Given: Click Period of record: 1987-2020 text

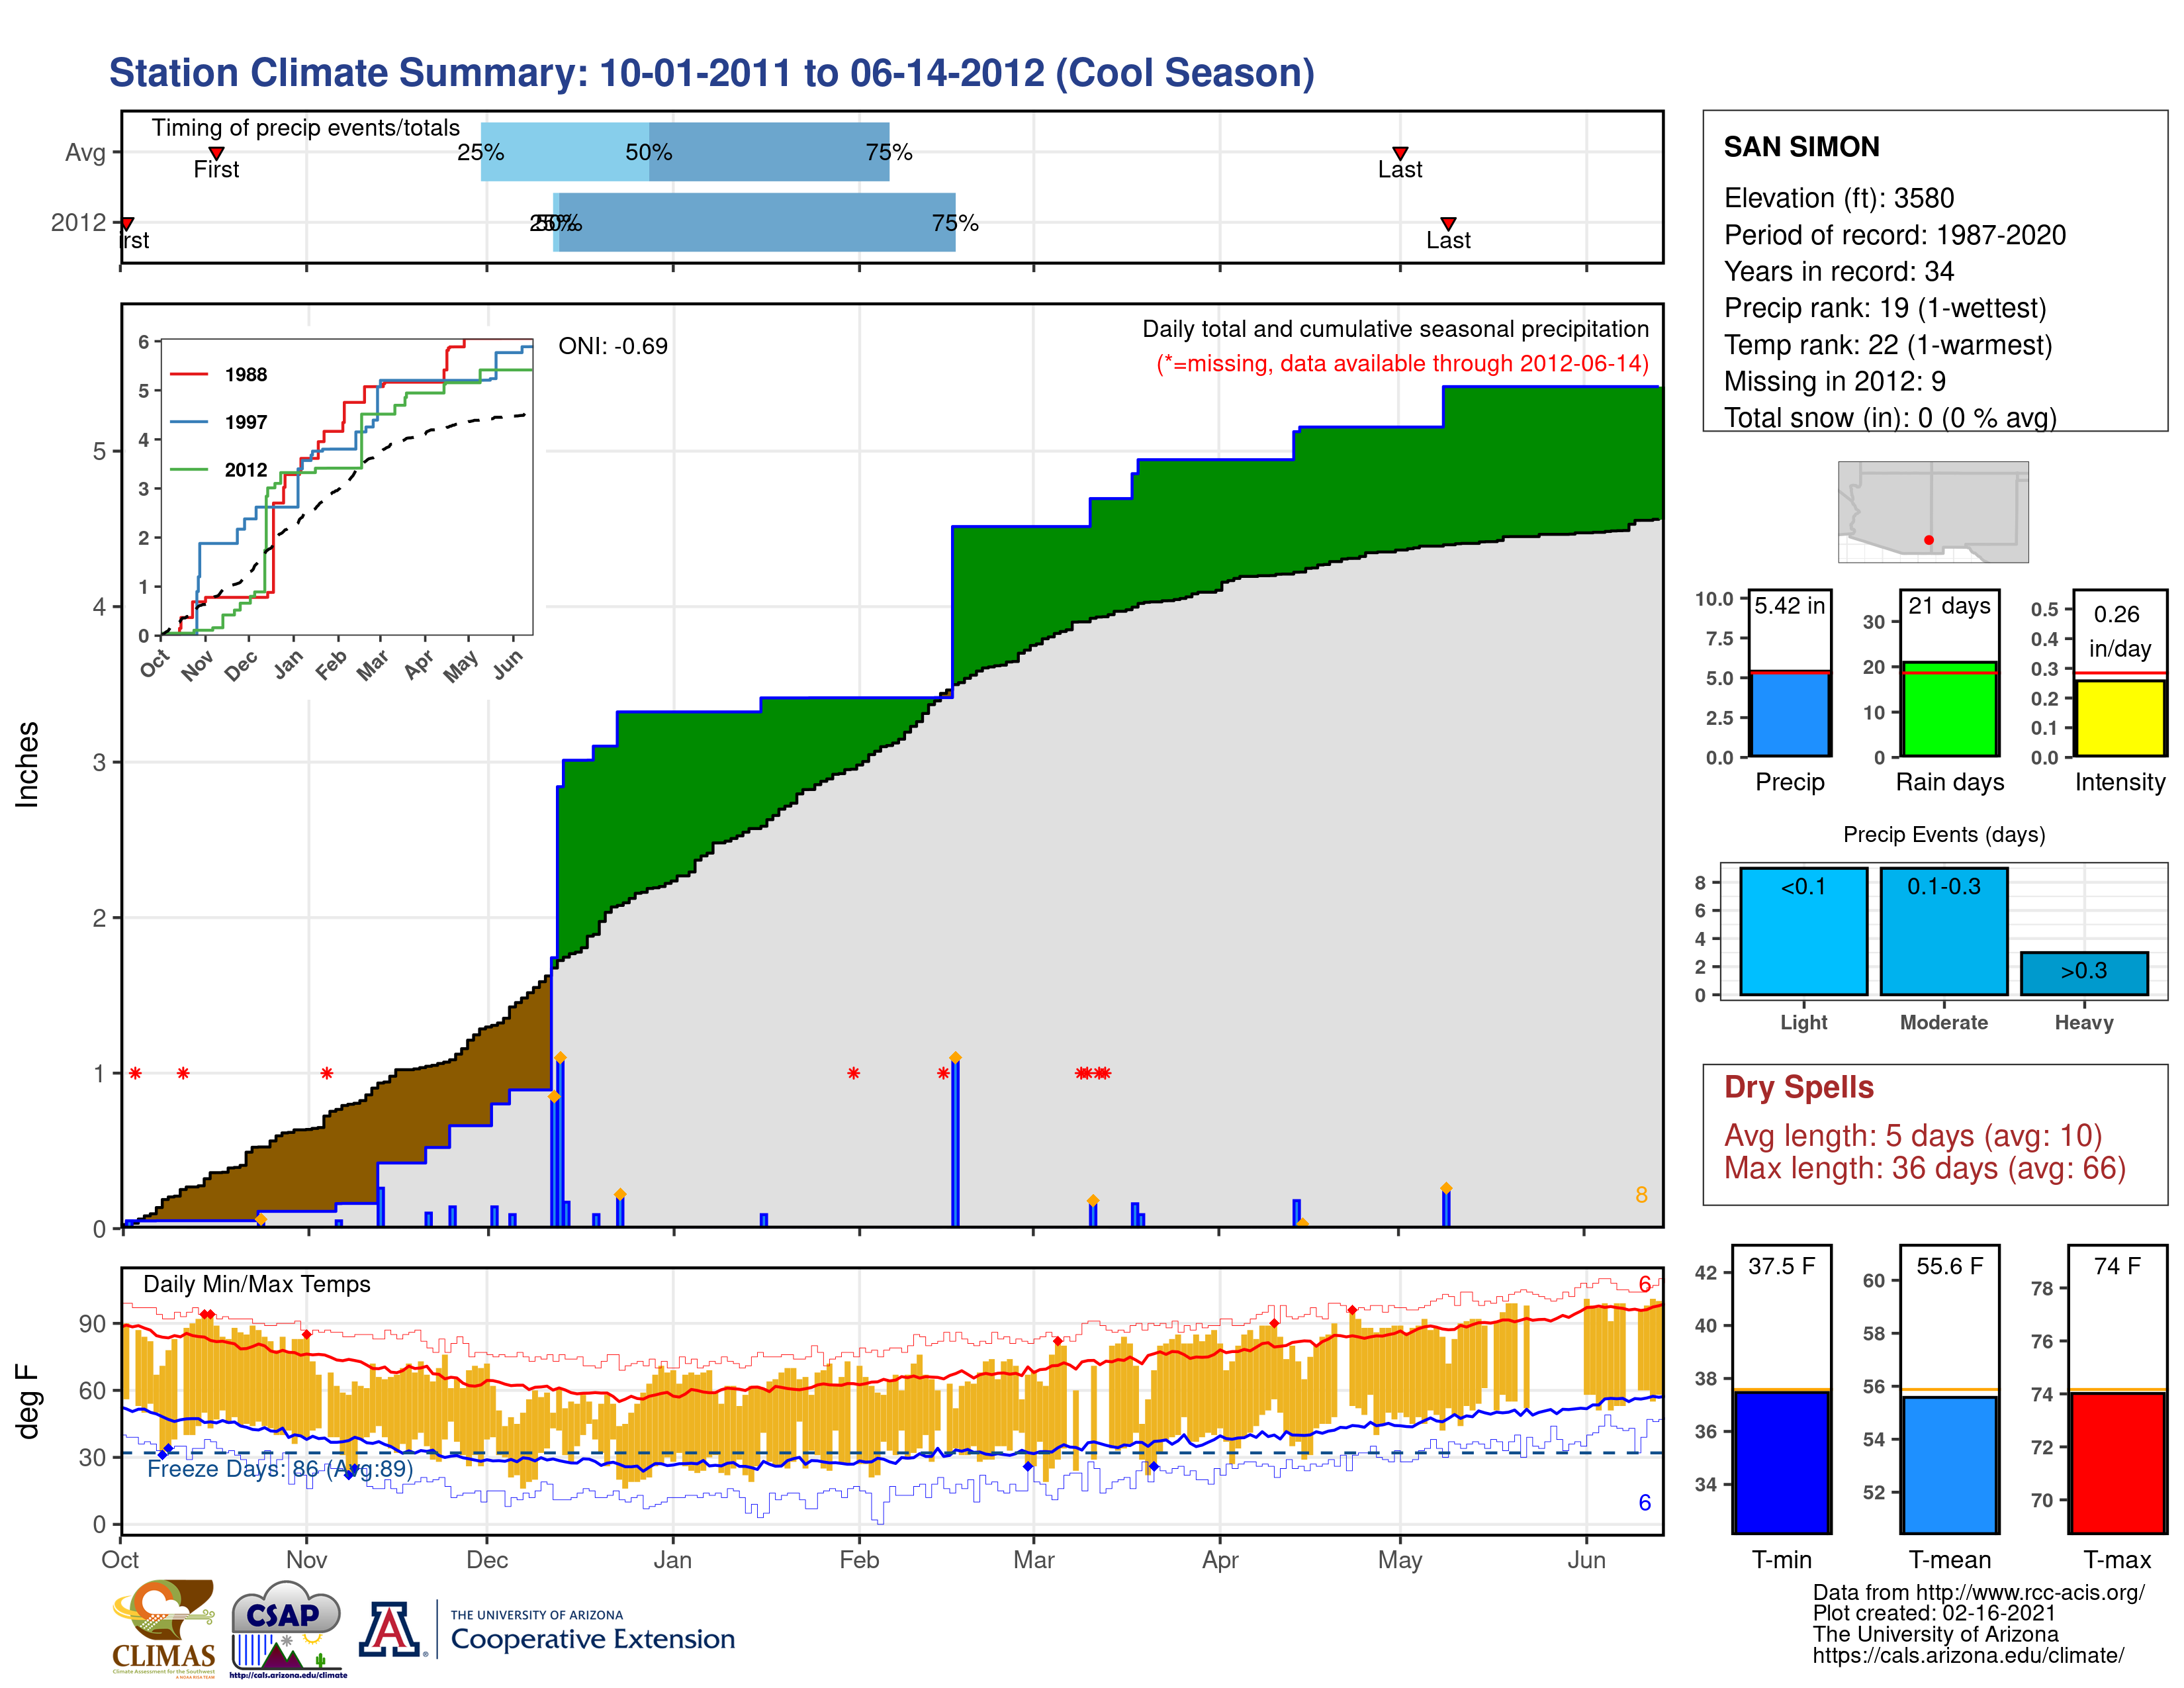Looking at the screenshot, I should (x=1895, y=235).
